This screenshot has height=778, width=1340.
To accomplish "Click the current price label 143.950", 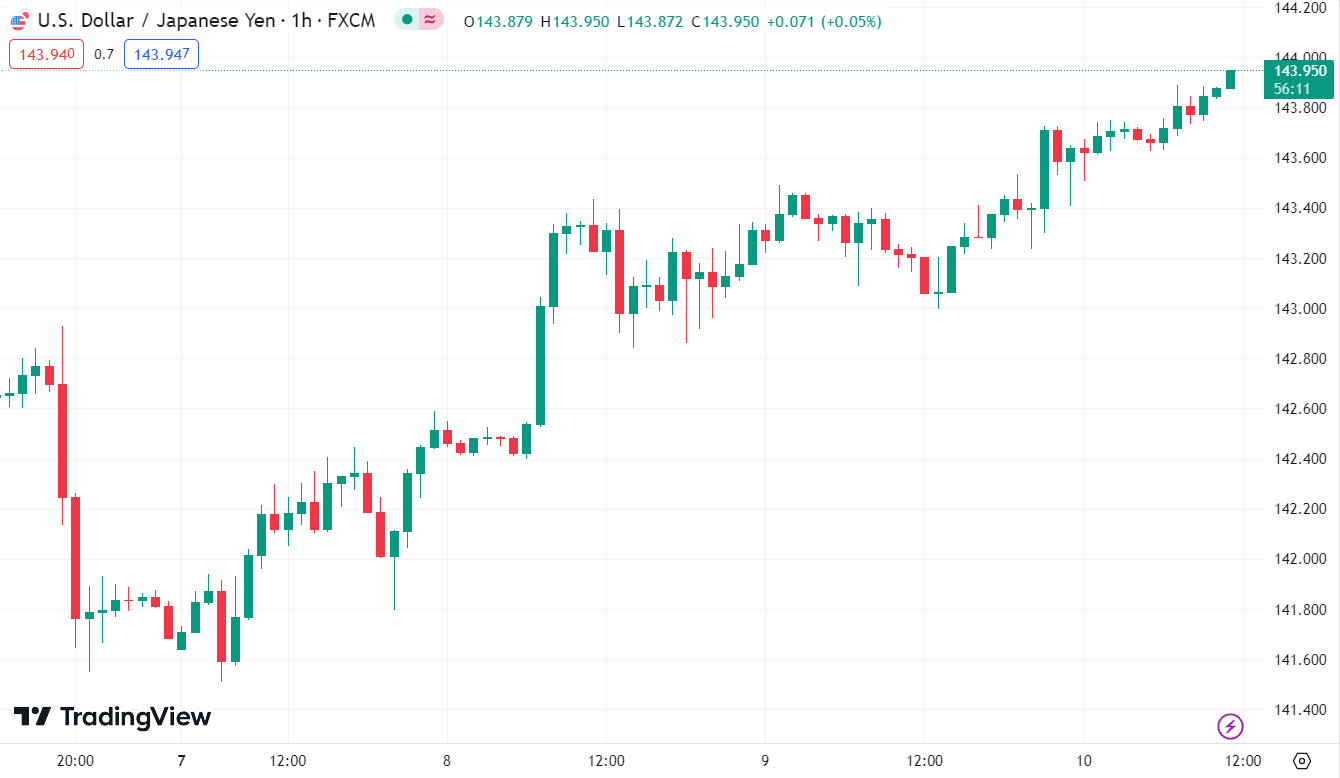I will 1300,71.
